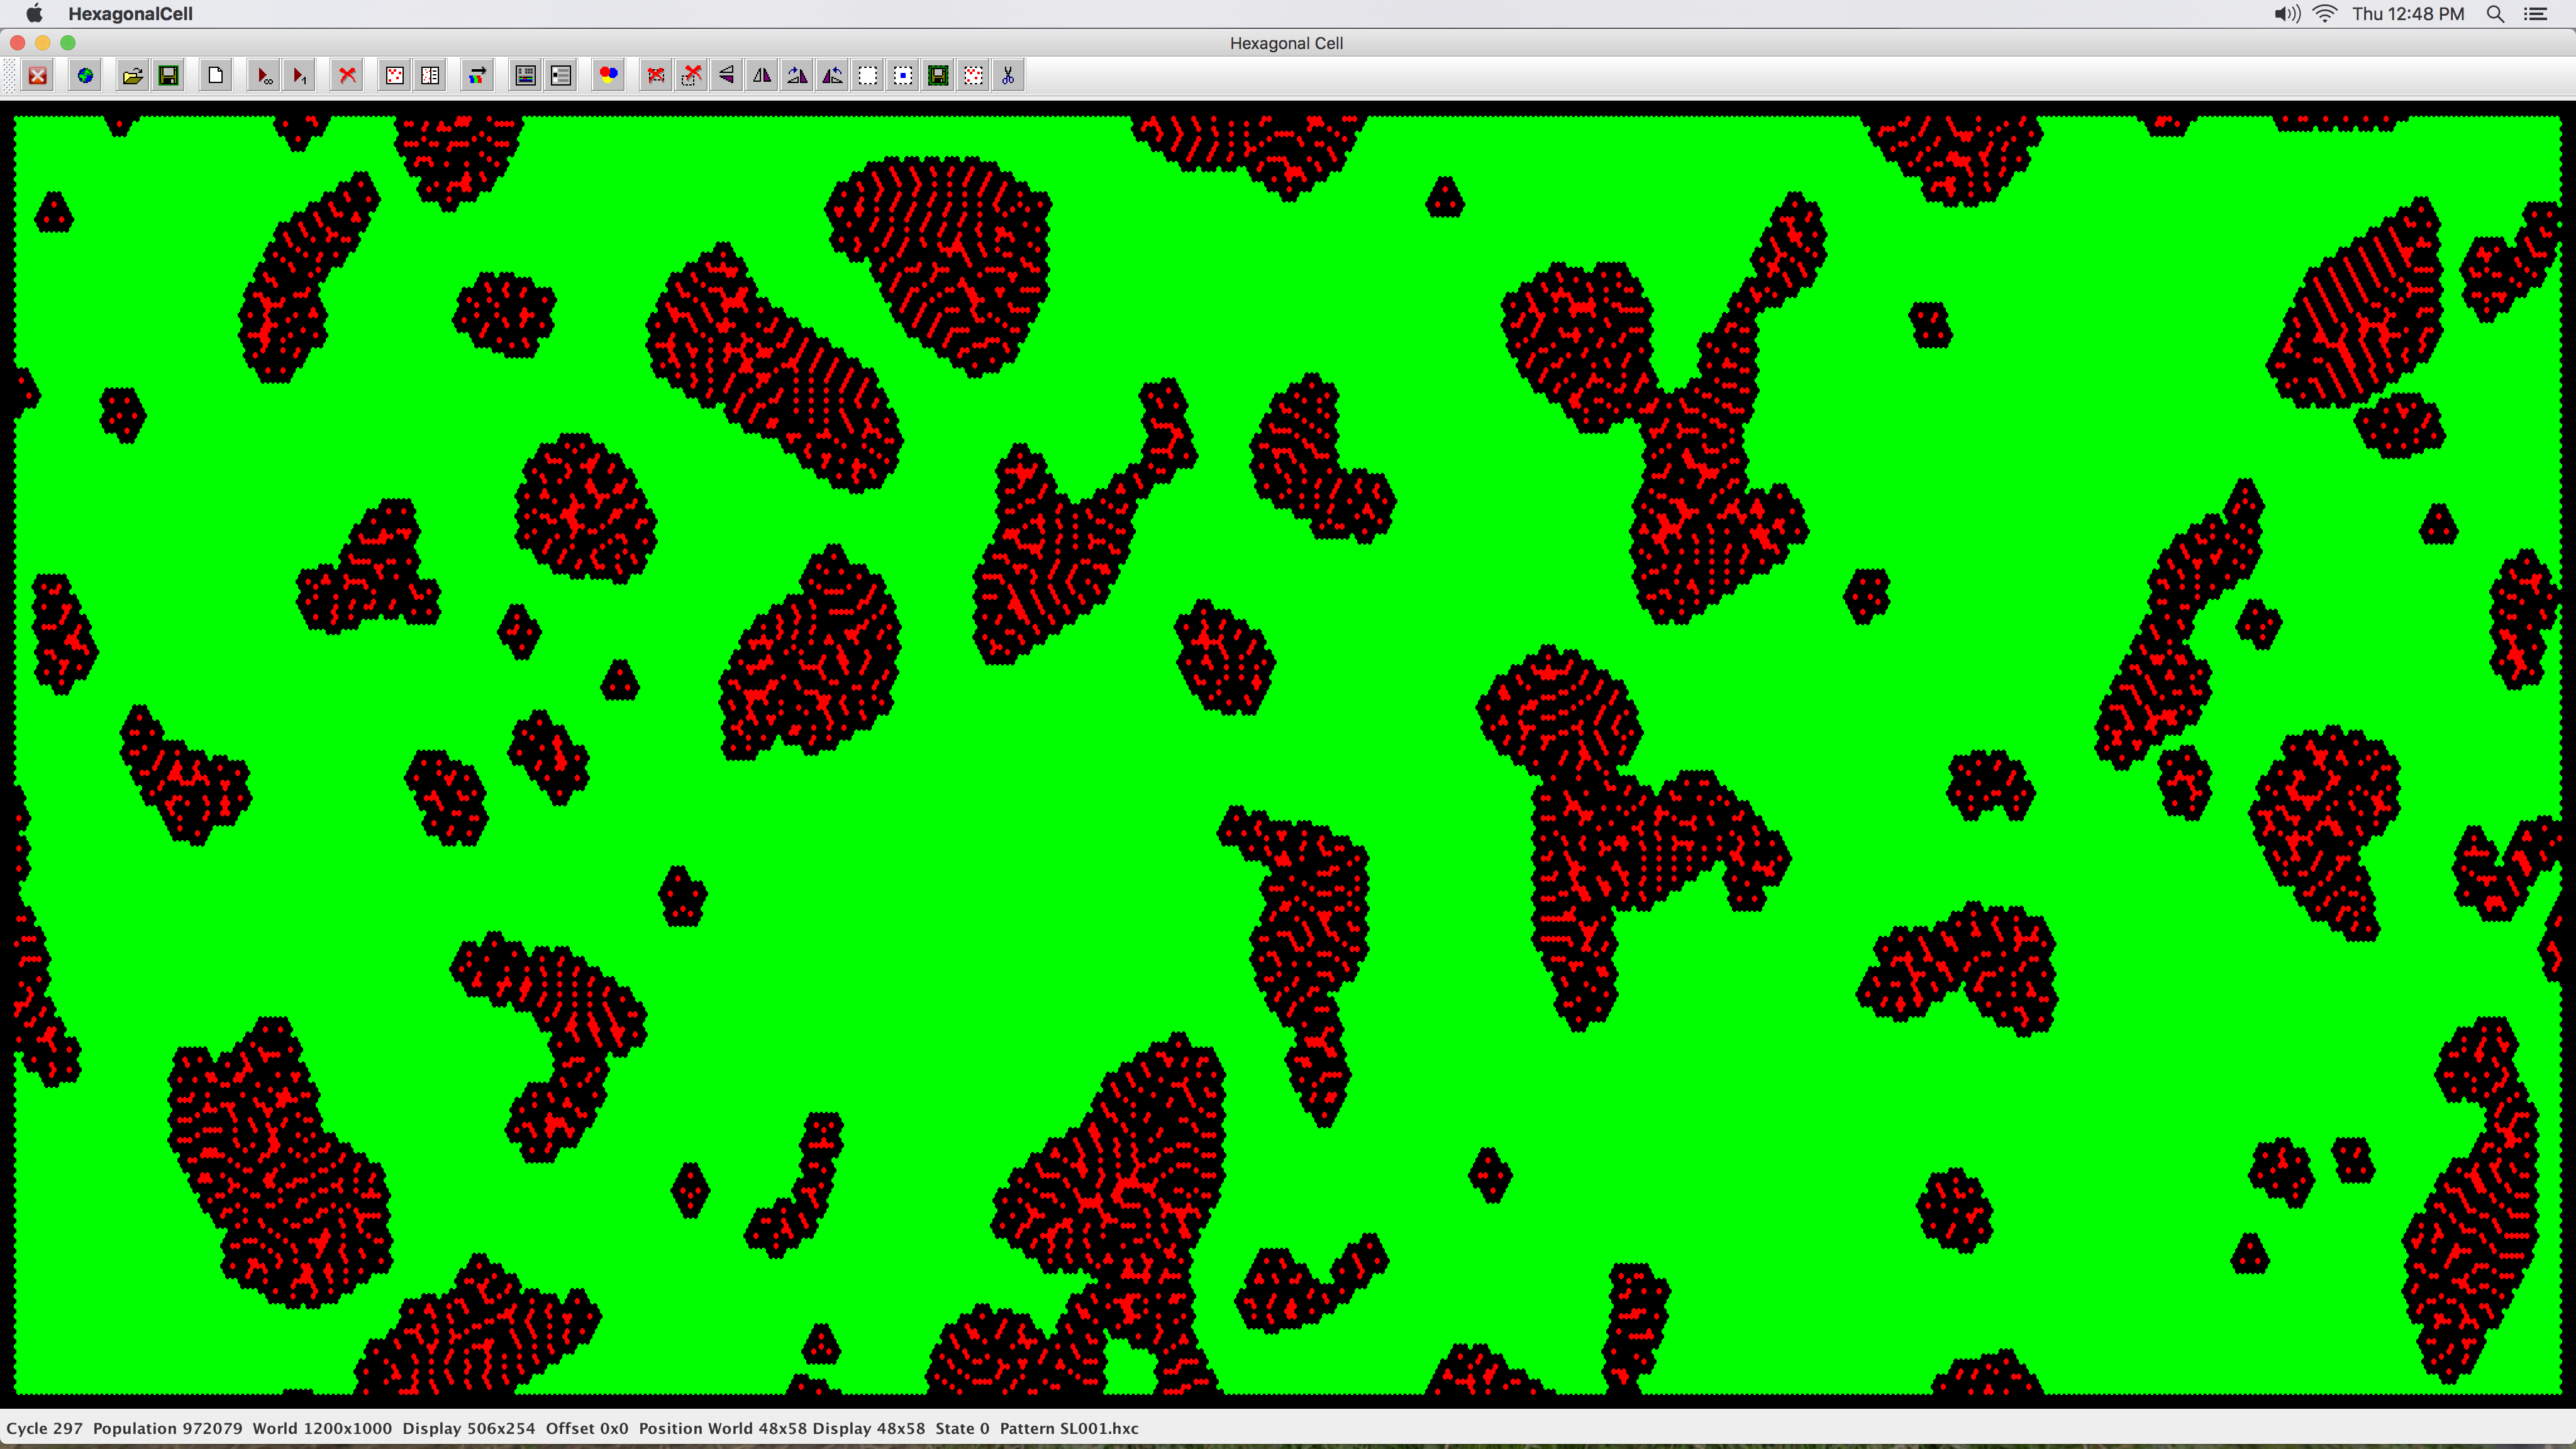Open the globe world settings icon

[85, 76]
